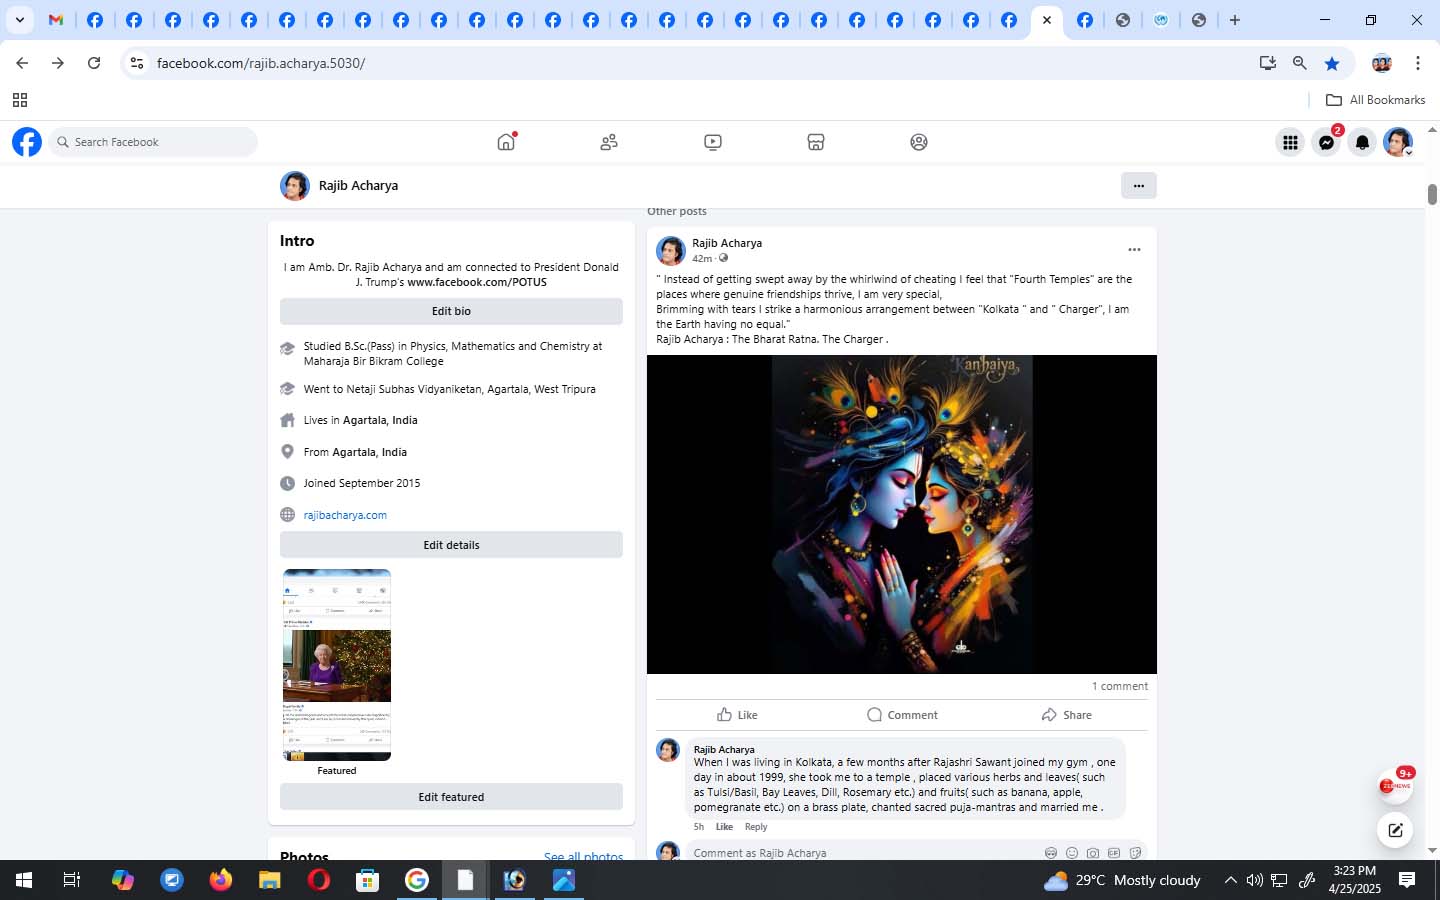Open Windows Start menu

click(24, 880)
